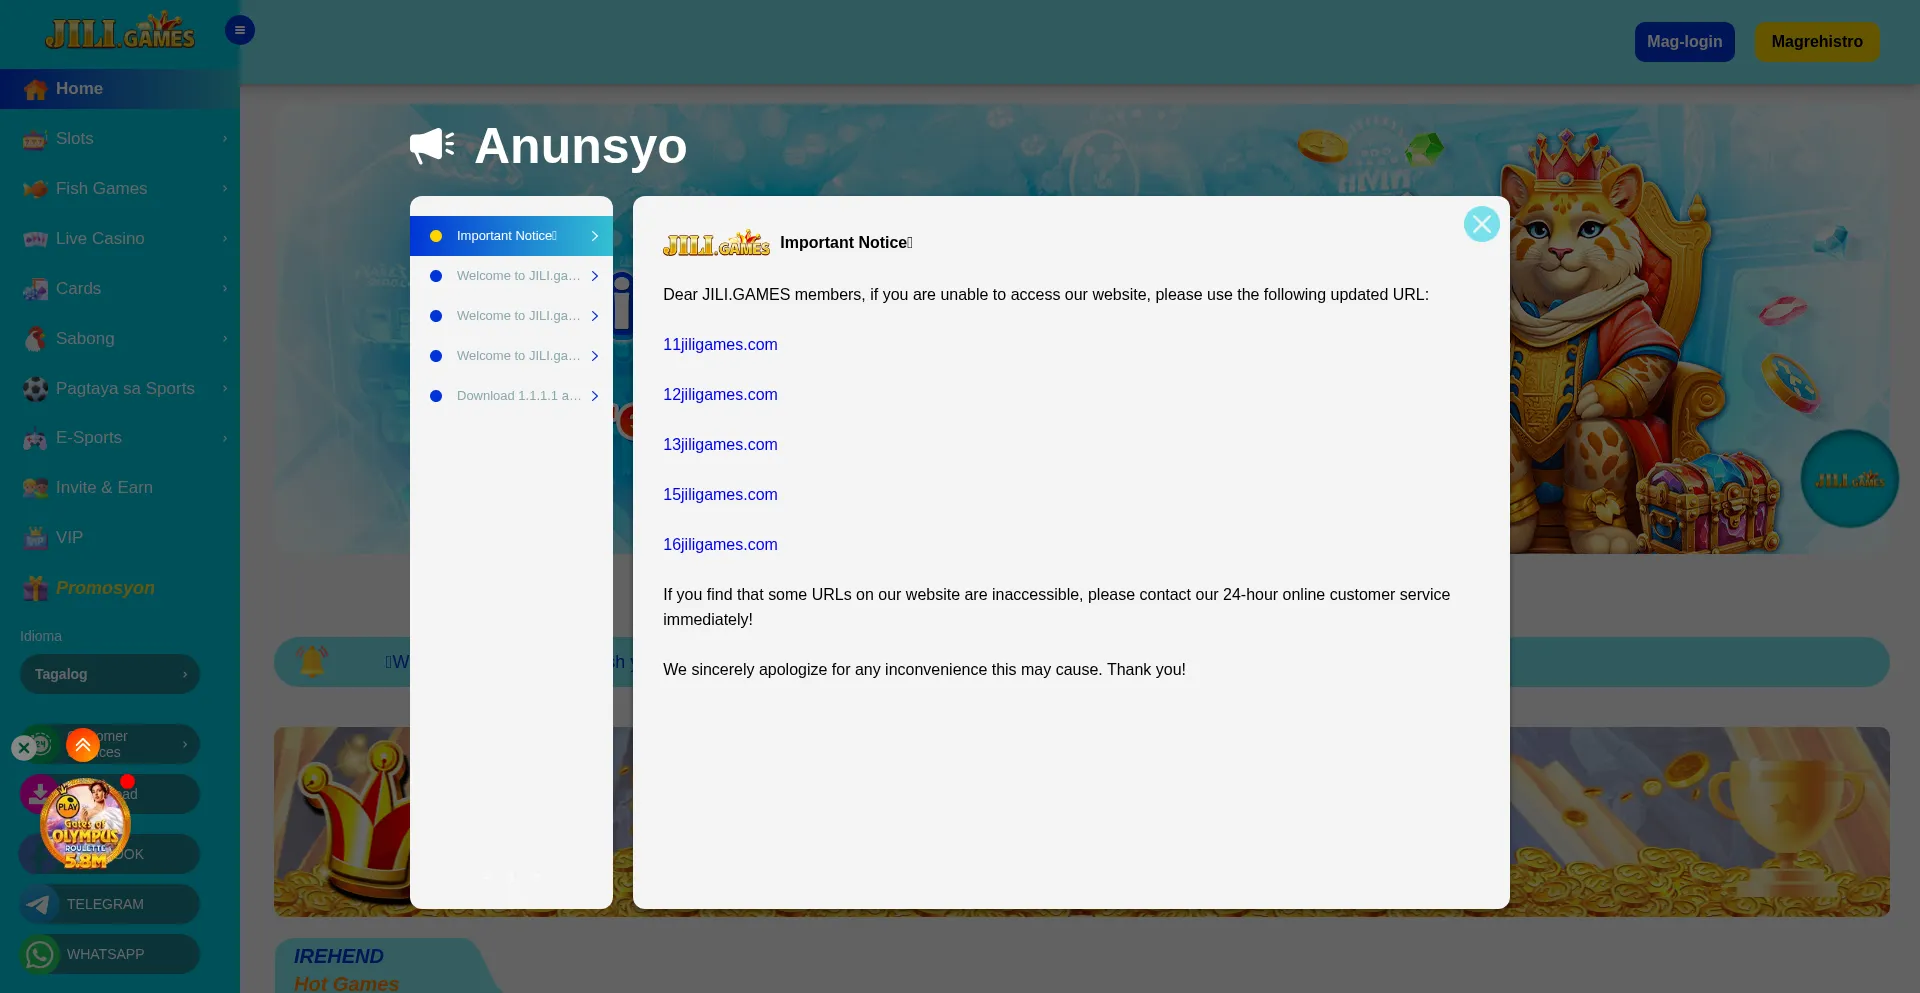Click the JILI logo inside the notice
The height and width of the screenshot is (993, 1920).
point(716,243)
